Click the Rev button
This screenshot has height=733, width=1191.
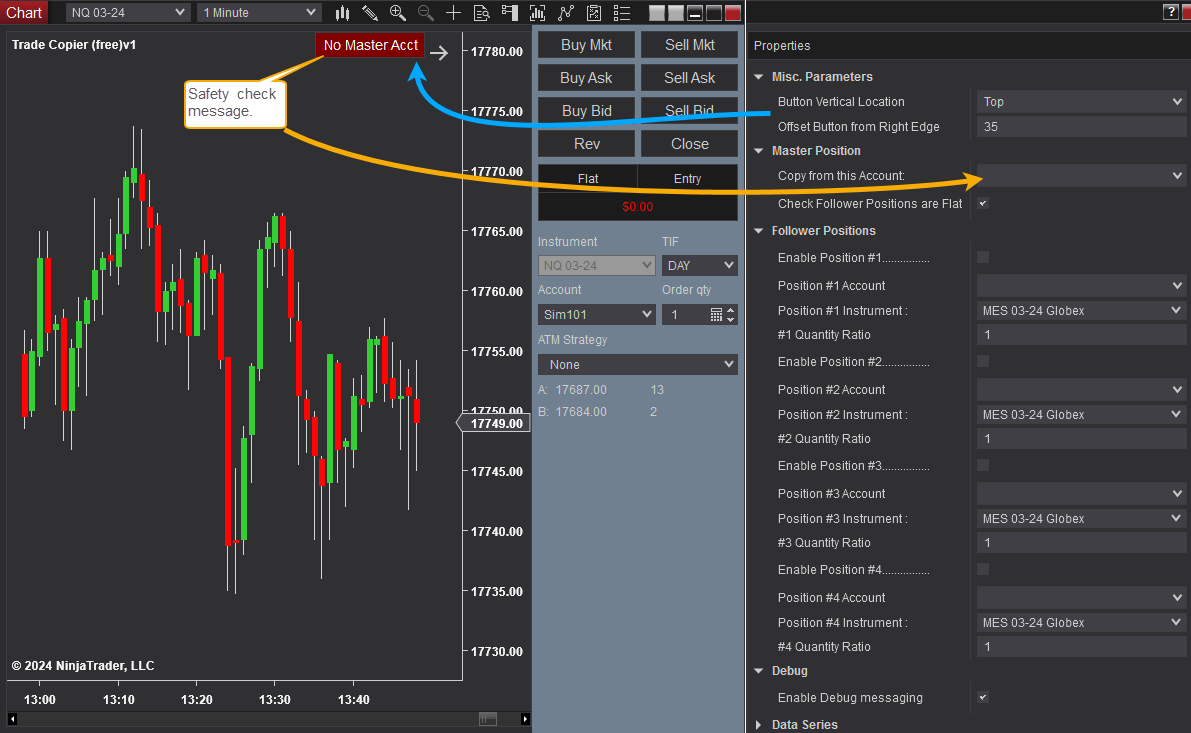coord(586,144)
